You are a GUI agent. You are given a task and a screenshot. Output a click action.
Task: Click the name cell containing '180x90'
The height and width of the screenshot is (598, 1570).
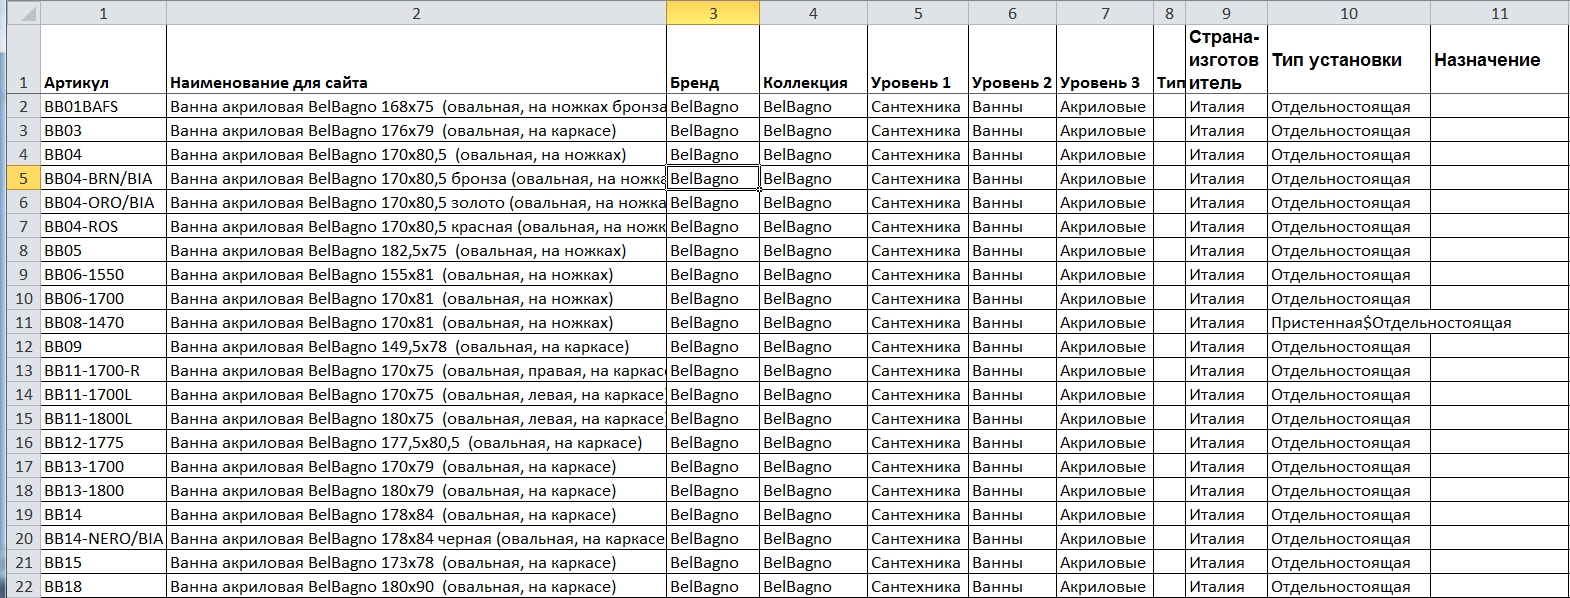click(416, 586)
